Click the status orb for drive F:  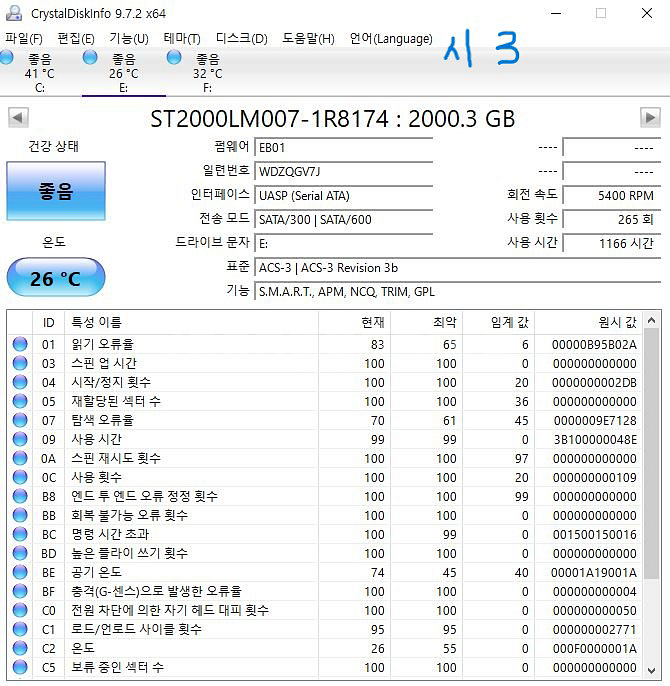coord(176,58)
